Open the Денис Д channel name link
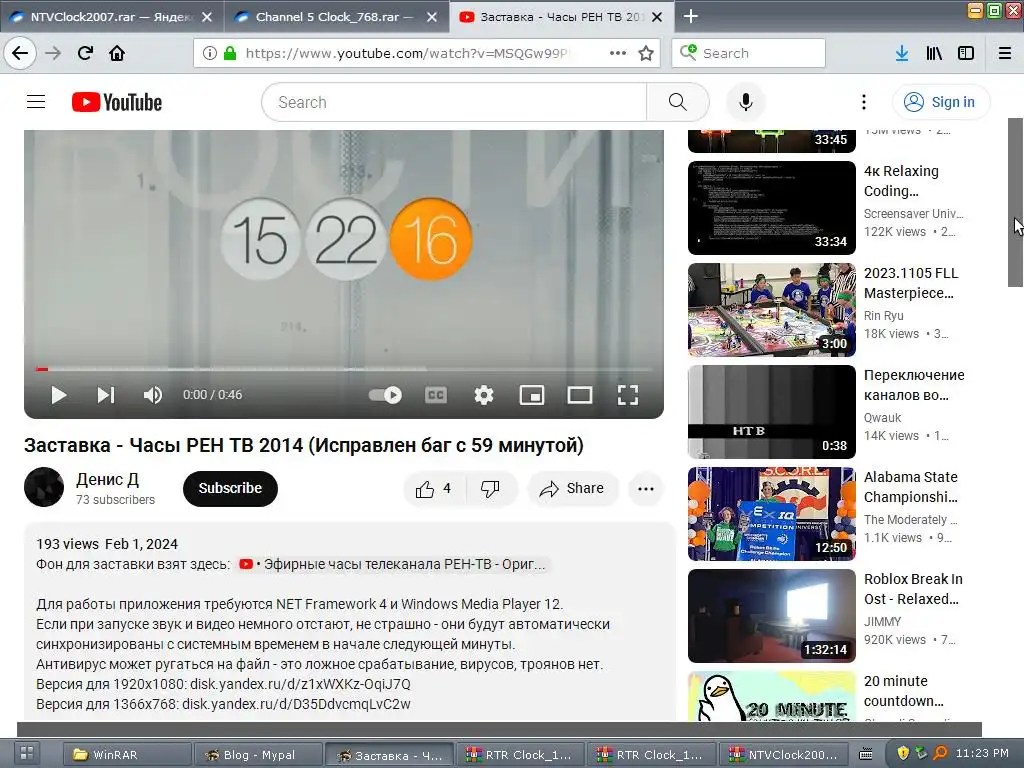Viewport: 1024px width, 768px height. (107, 479)
